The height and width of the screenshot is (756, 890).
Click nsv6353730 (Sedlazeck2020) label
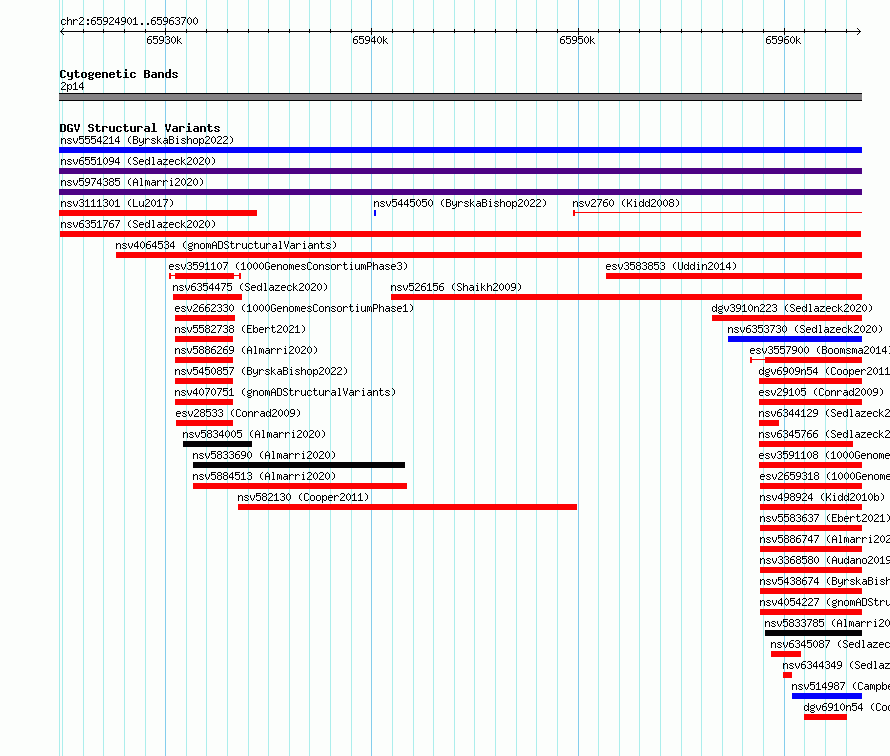[x=805, y=329]
